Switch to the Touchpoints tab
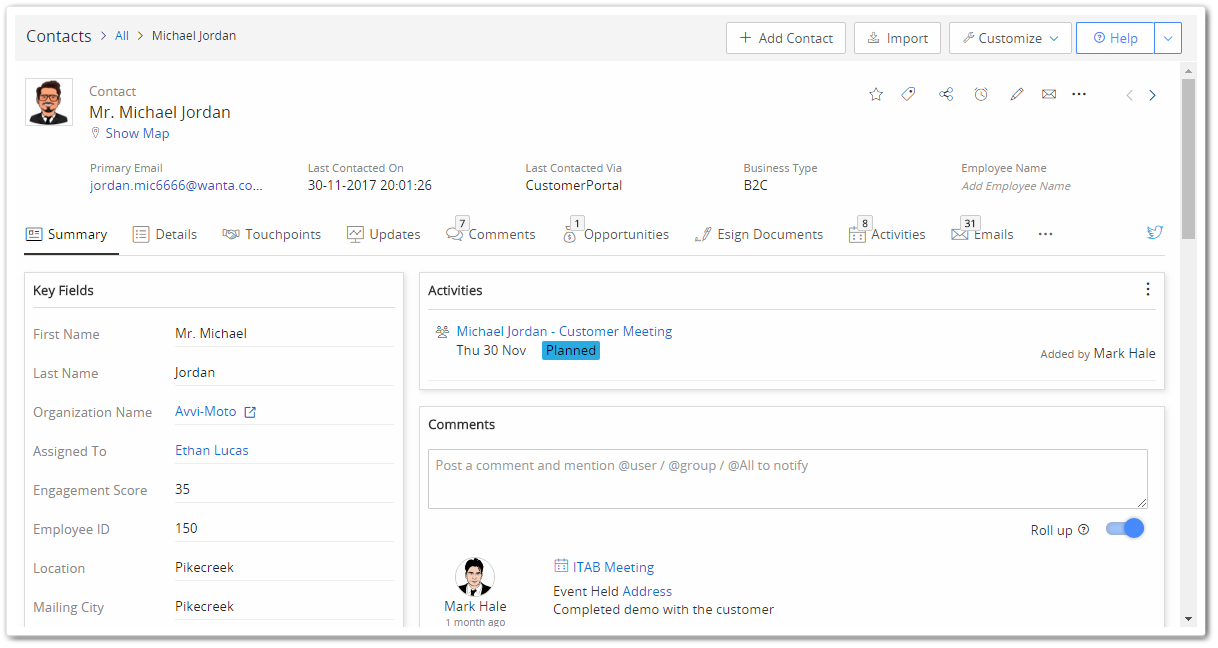 272,234
